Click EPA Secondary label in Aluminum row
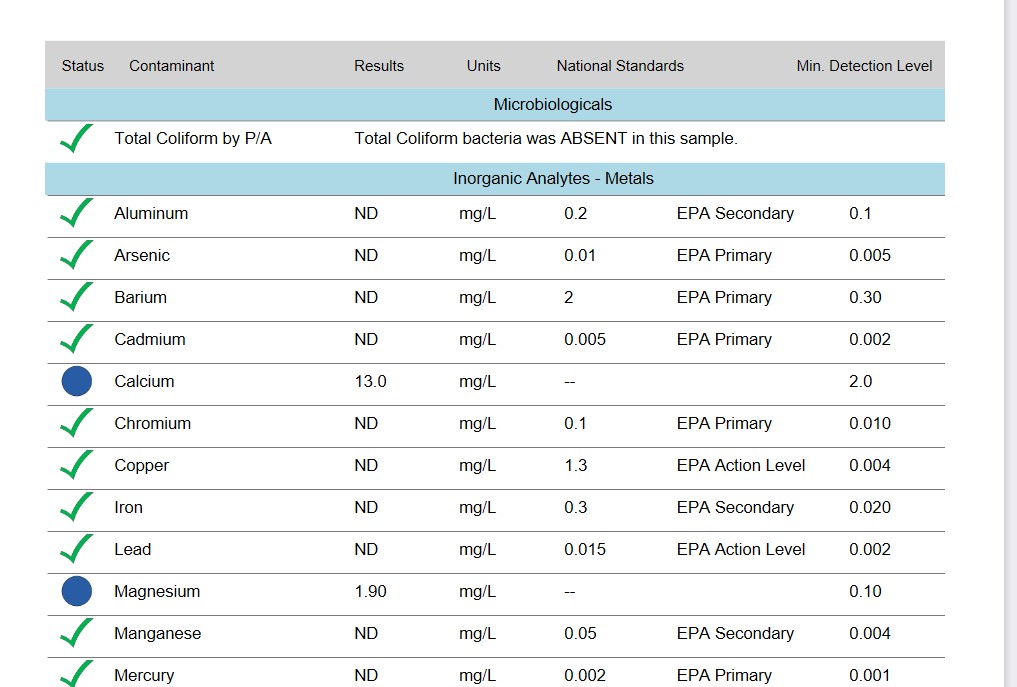The width and height of the screenshot is (1017, 687). click(x=735, y=213)
